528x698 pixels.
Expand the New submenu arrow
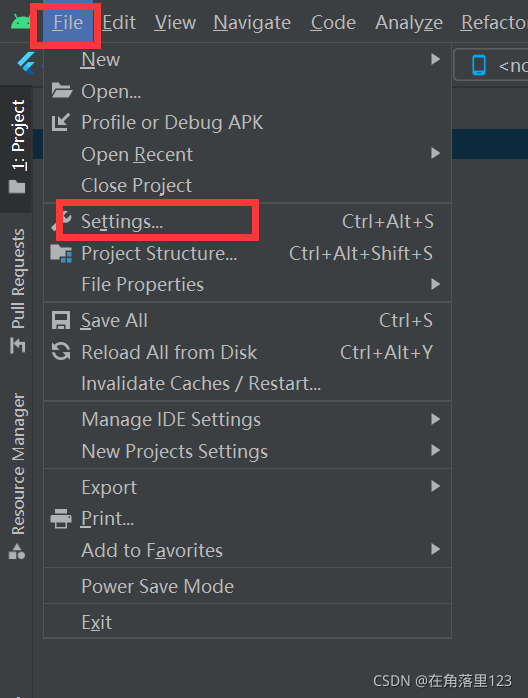pyautogui.click(x=435, y=59)
